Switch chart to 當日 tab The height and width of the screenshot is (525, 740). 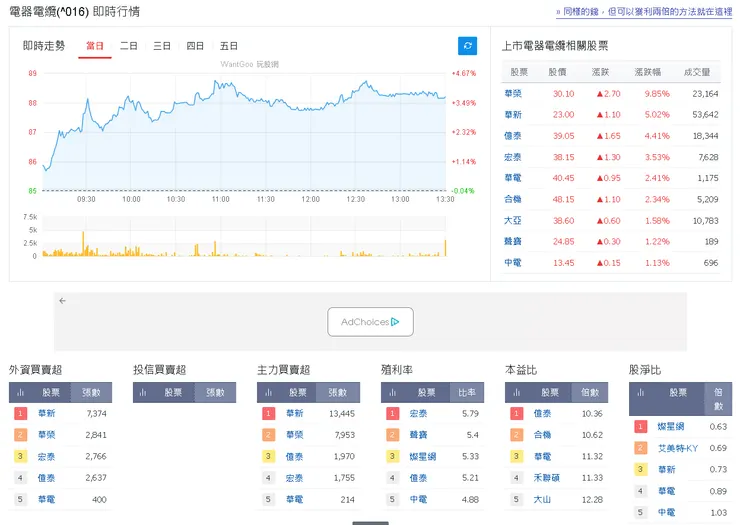(x=95, y=46)
